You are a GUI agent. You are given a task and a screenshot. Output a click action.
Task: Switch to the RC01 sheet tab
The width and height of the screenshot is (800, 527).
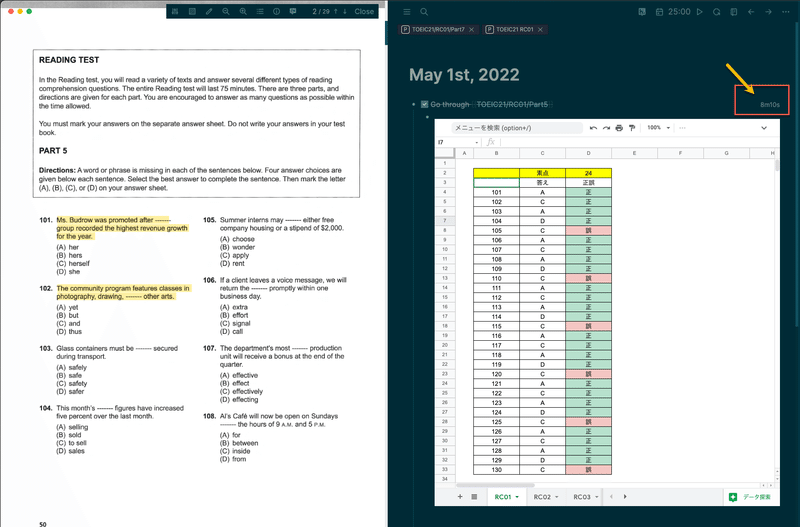point(503,497)
